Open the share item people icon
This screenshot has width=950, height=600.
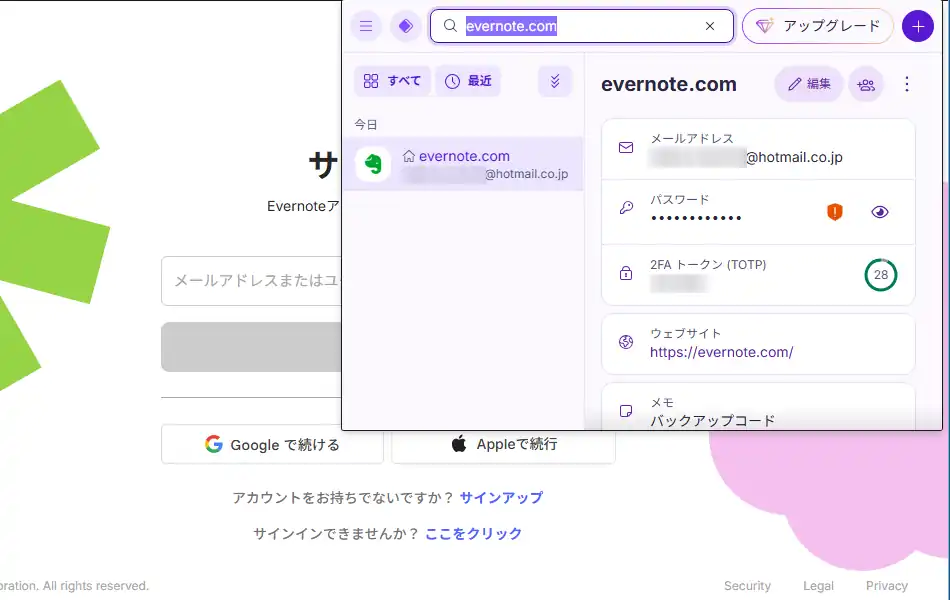coord(866,84)
